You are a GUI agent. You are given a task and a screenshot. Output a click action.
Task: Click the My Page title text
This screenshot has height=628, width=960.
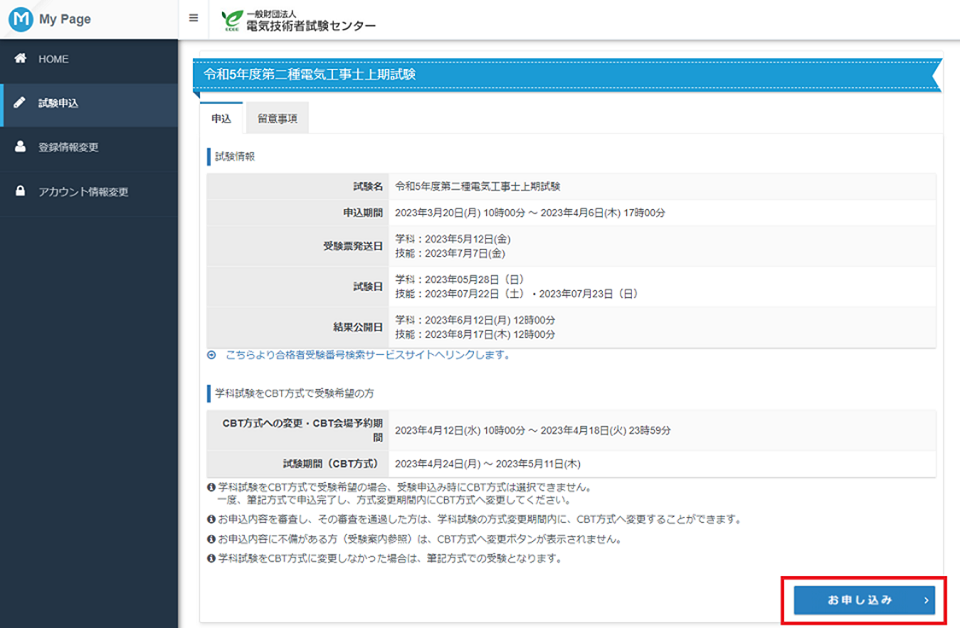point(64,19)
